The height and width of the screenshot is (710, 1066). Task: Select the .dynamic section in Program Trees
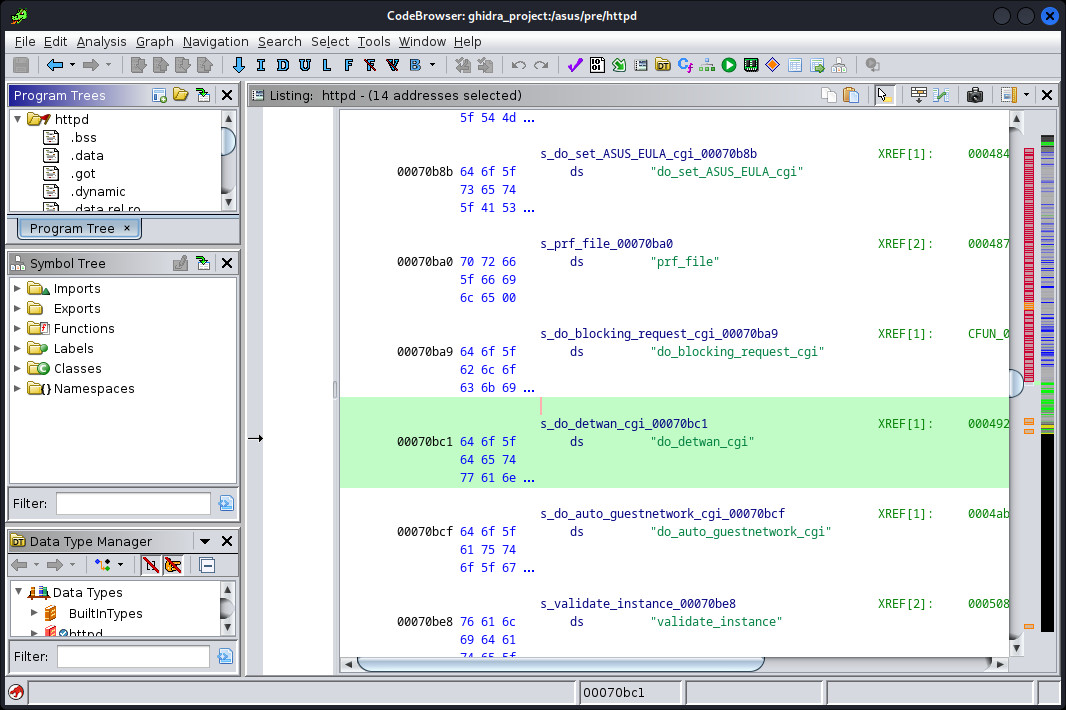pos(98,192)
